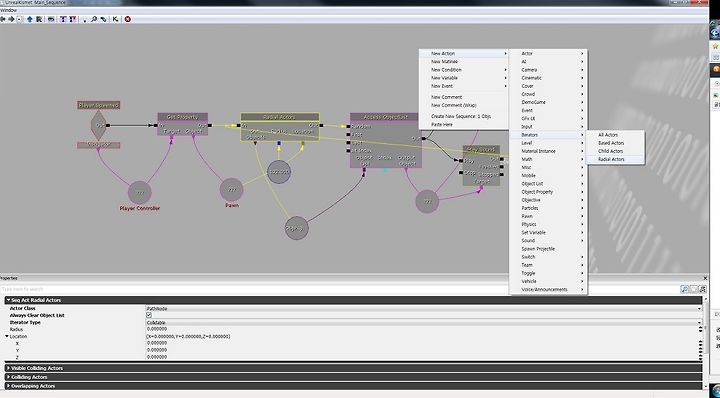
Task: Adjust the Y location value spinner
Action: 701,350
